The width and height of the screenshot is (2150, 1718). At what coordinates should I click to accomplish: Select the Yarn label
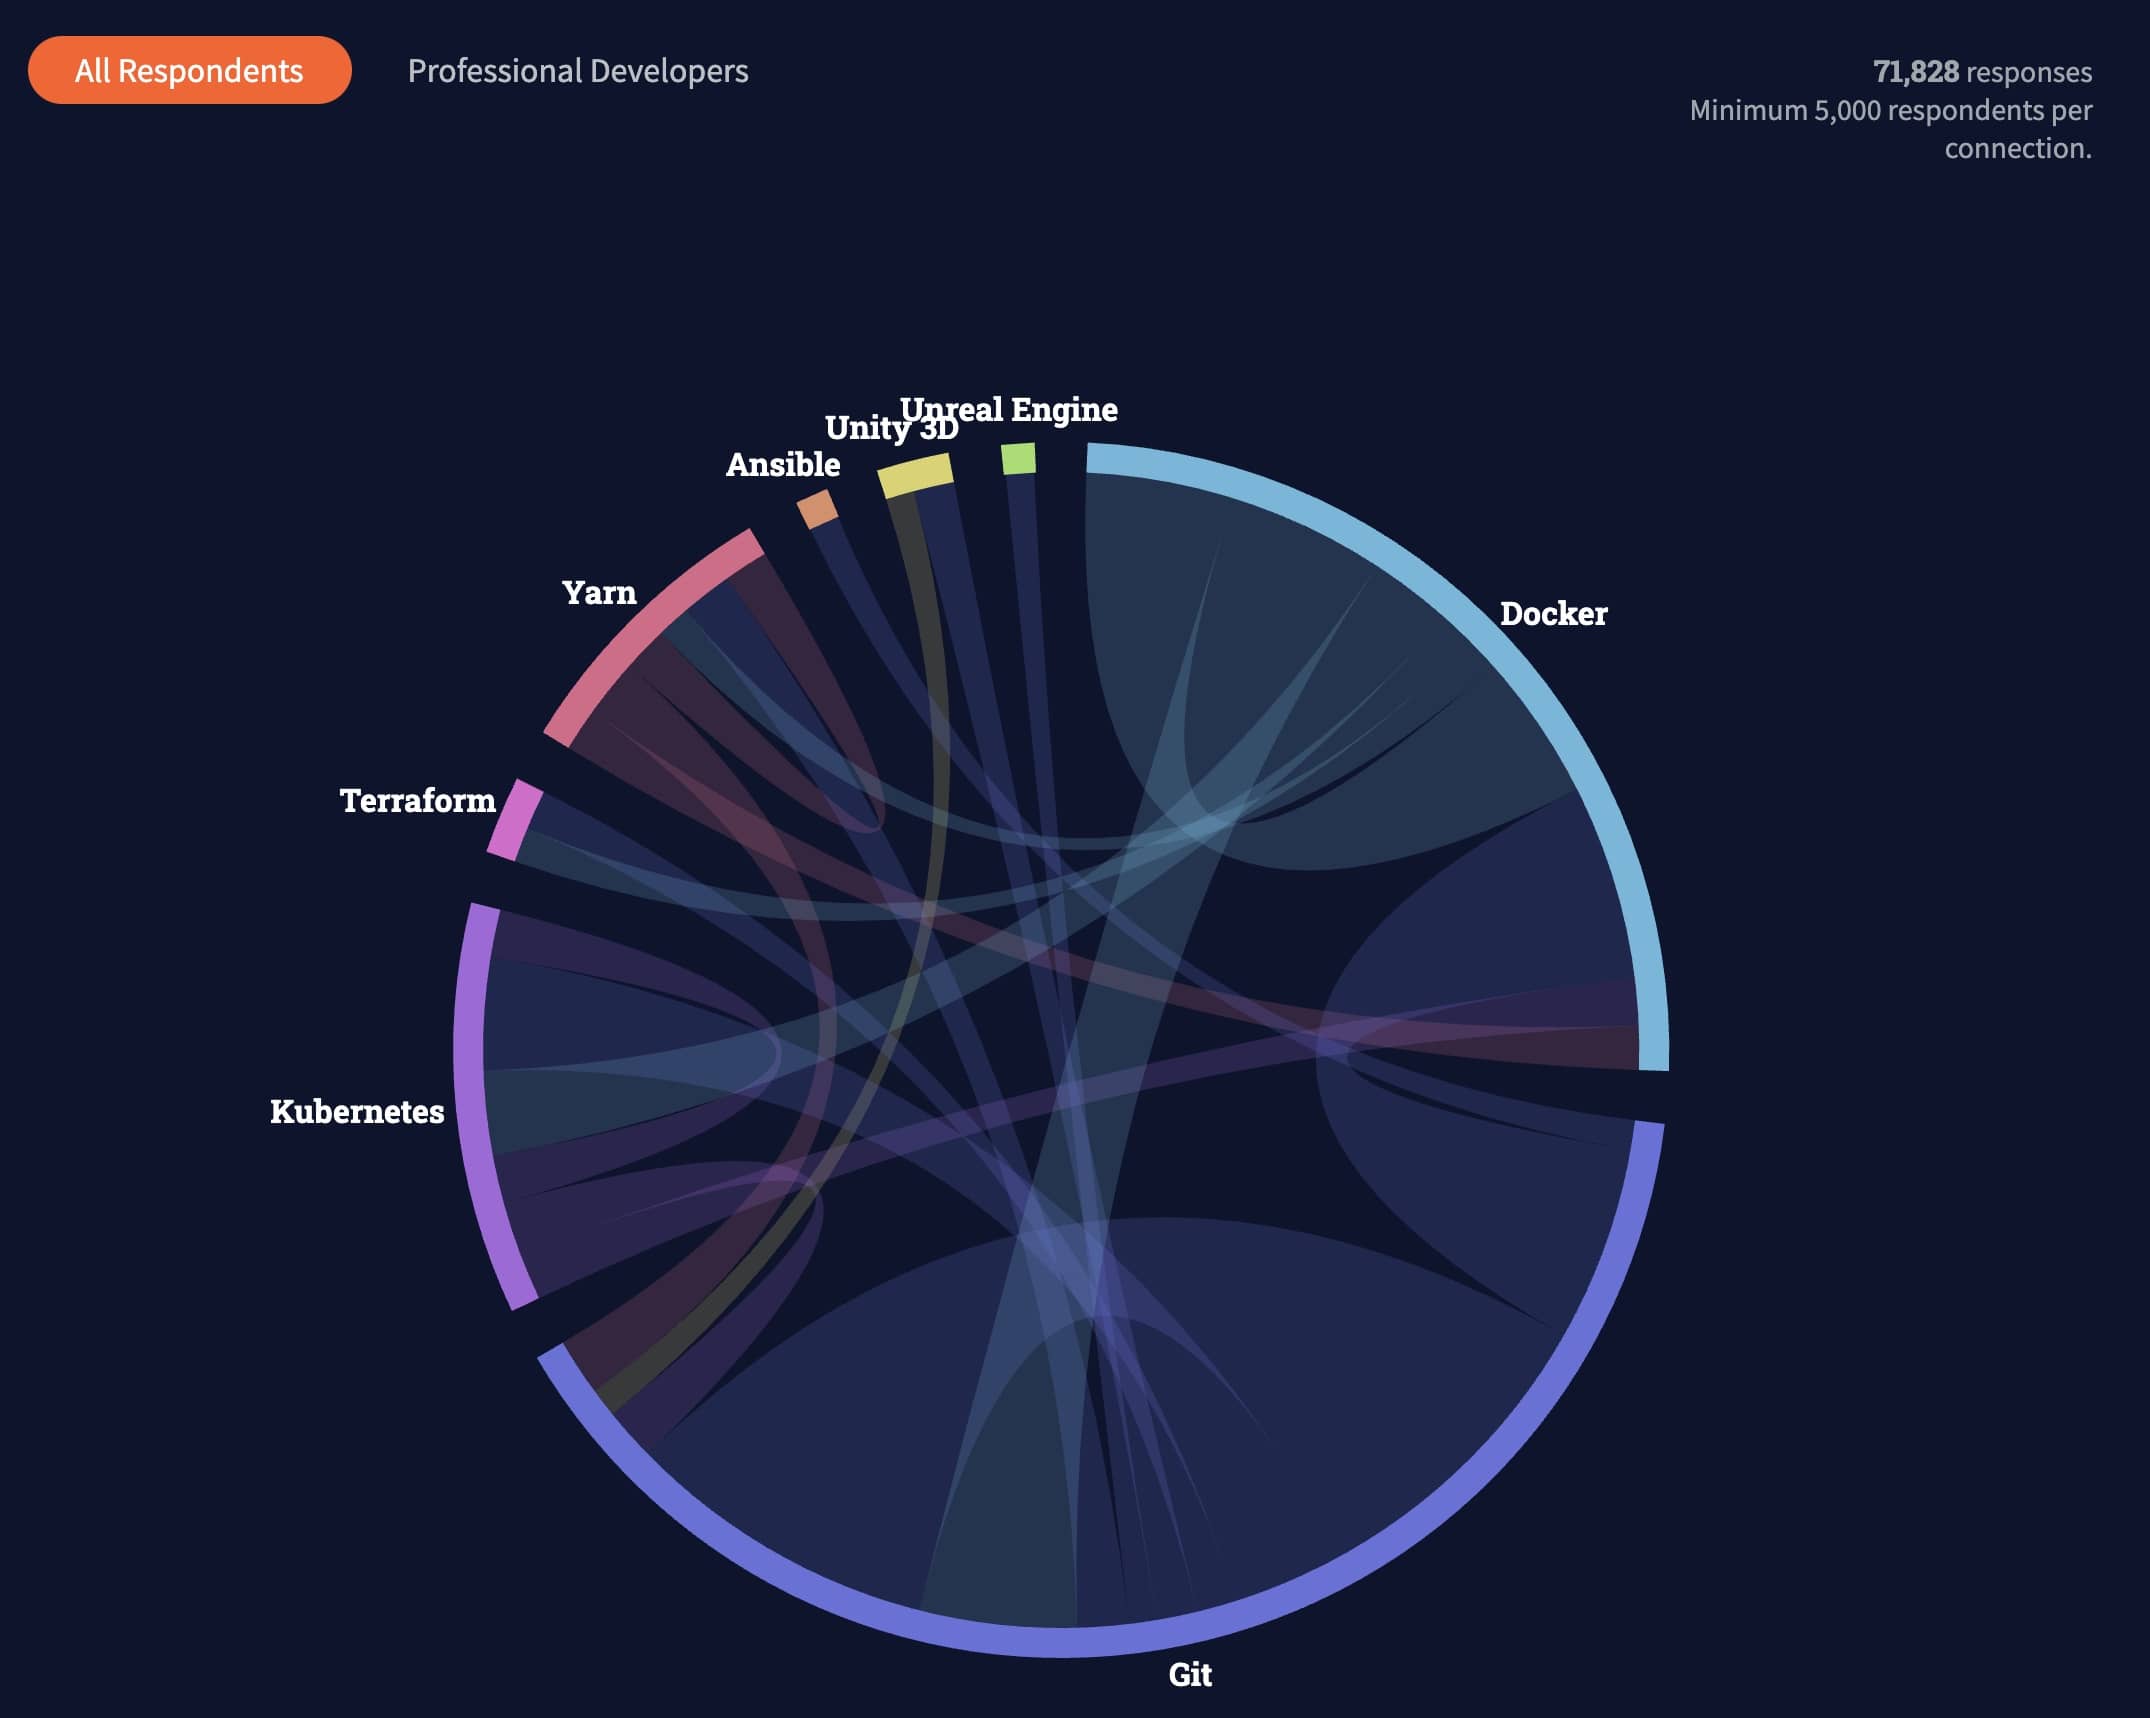pyautogui.click(x=599, y=592)
